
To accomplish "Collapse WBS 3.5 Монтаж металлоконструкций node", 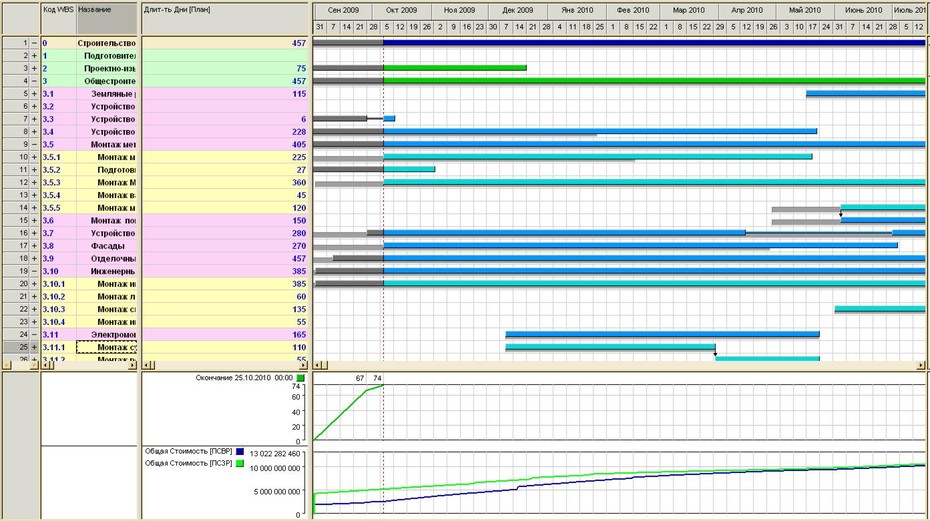I will point(34,144).
